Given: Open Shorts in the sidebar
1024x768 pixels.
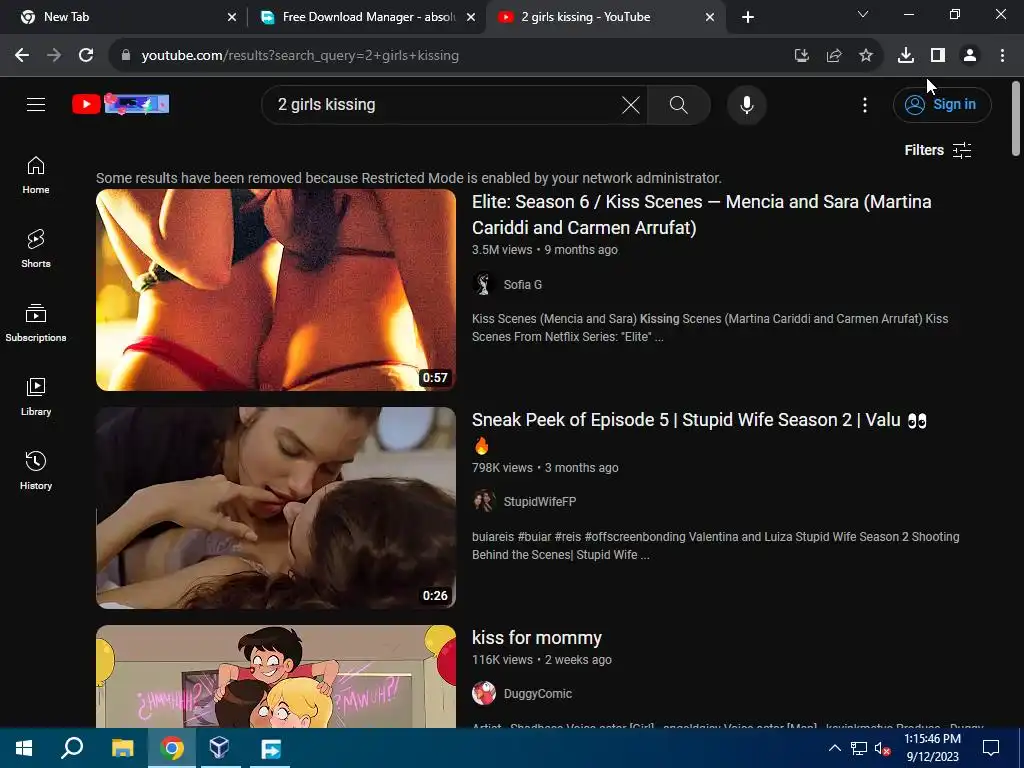Looking at the screenshot, I should click(x=36, y=249).
